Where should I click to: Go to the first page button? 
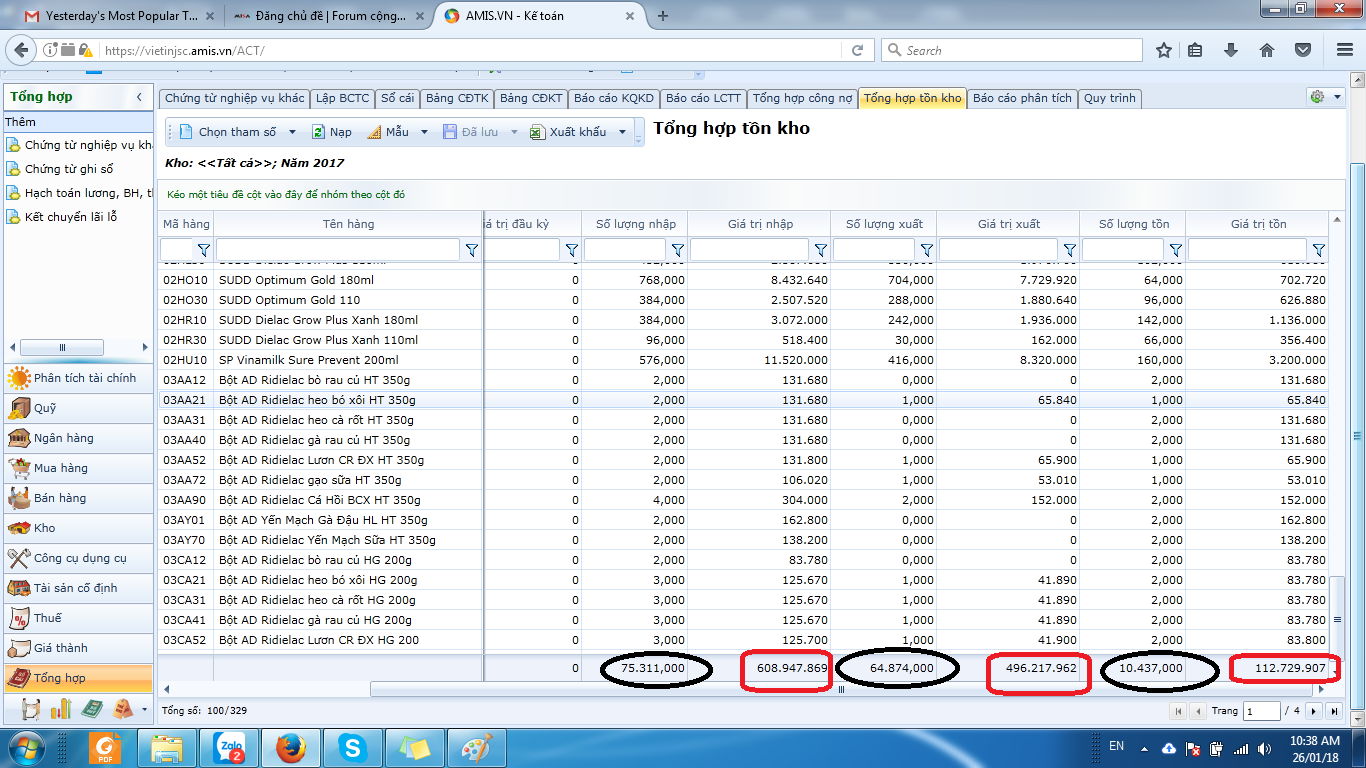[x=1177, y=711]
